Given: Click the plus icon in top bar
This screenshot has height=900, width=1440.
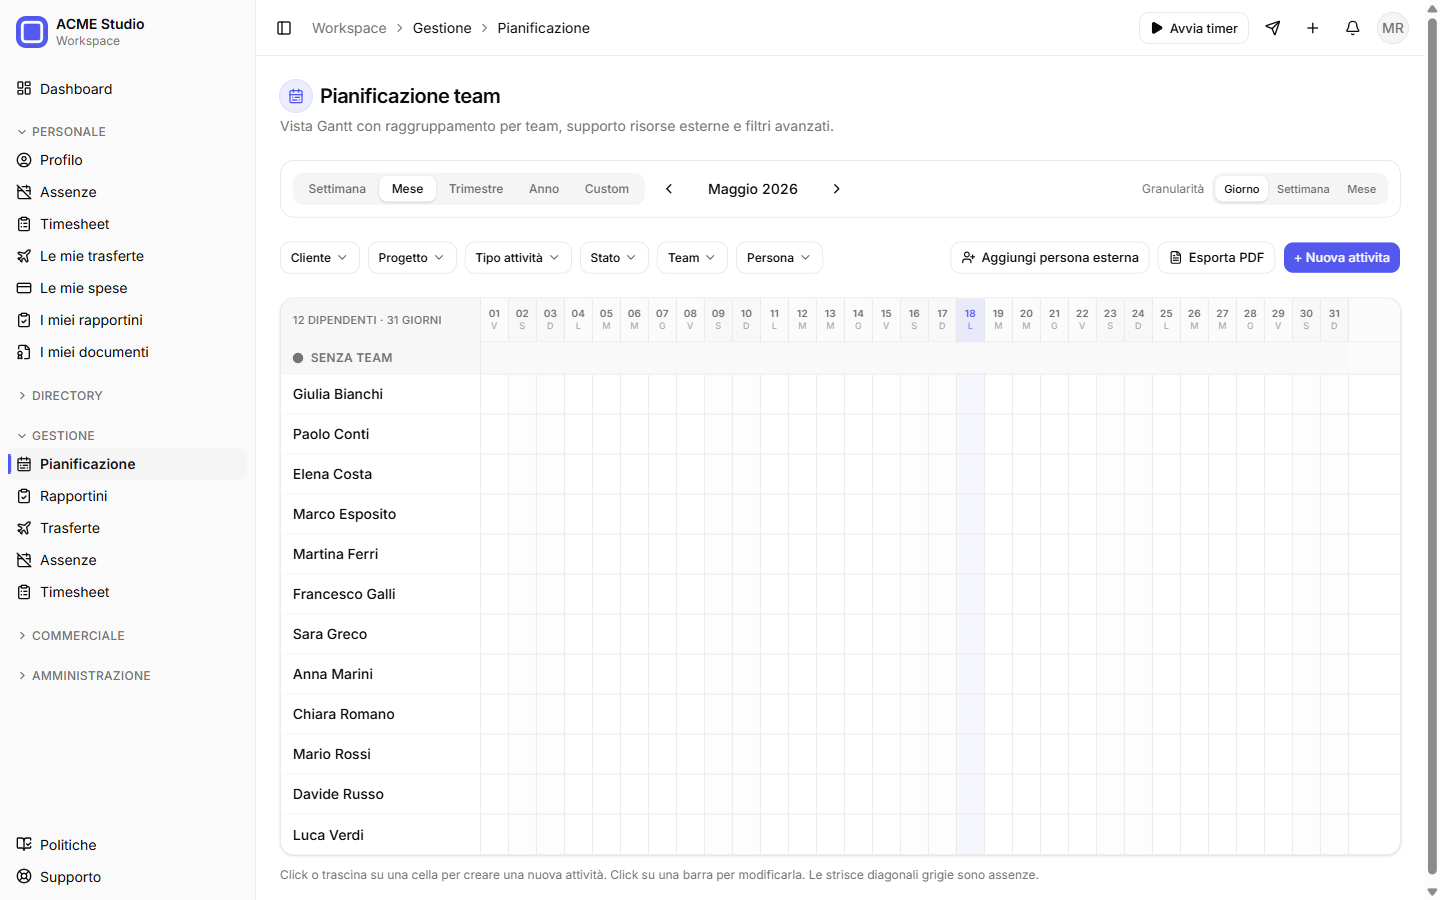Looking at the screenshot, I should coord(1313,28).
